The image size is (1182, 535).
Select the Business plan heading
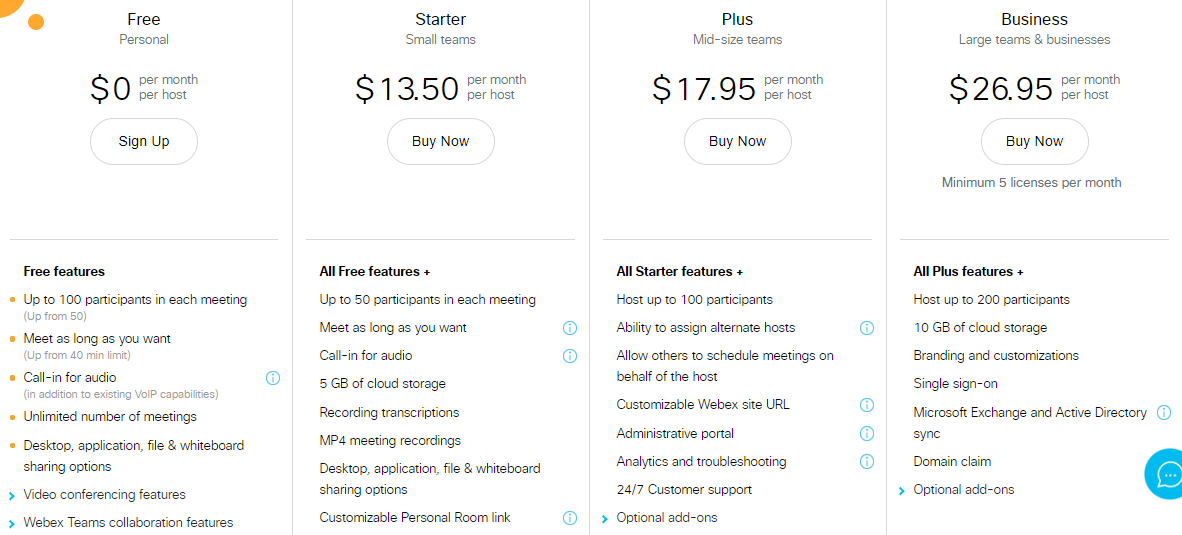(1034, 20)
